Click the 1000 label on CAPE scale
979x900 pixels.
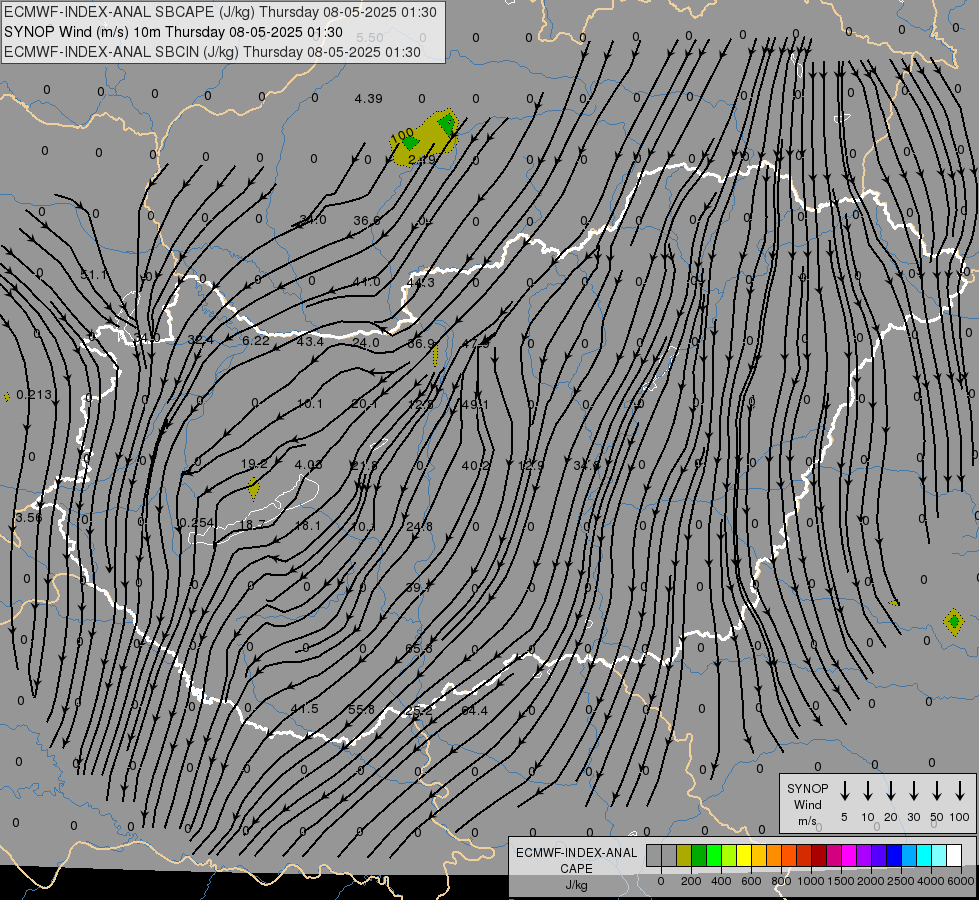click(x=810, y=881)
